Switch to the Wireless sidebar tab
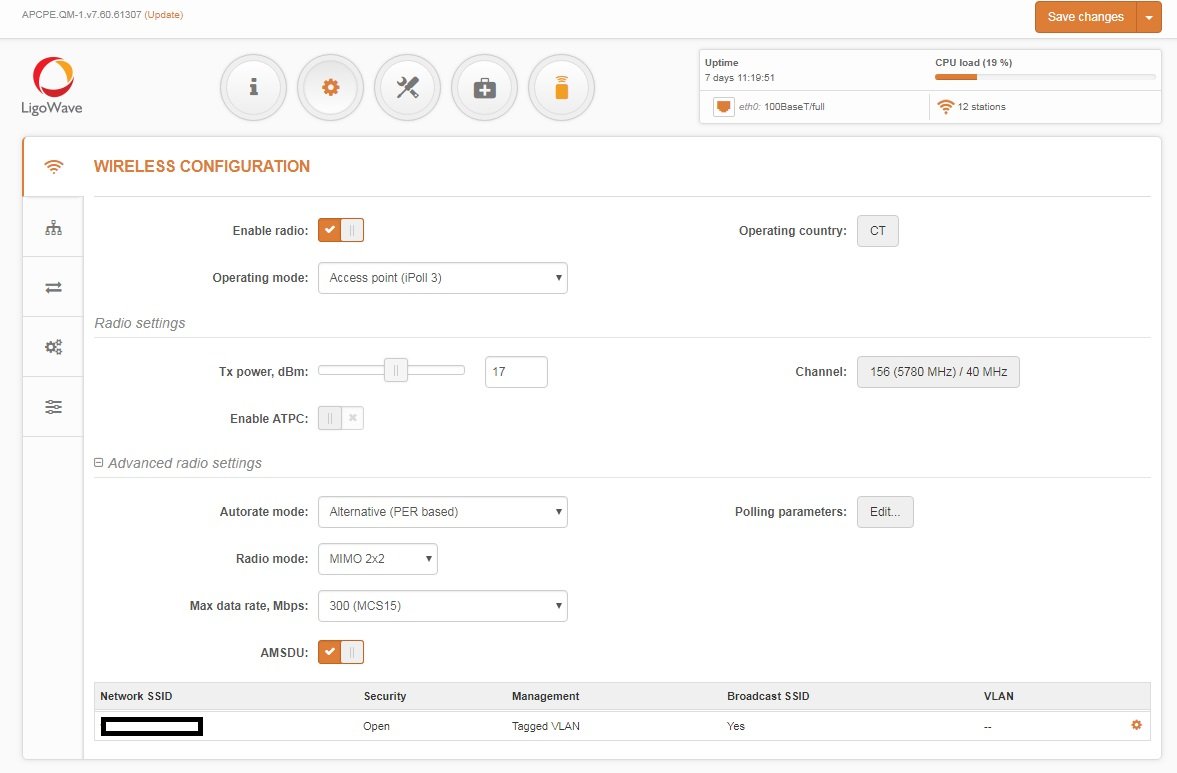Screen dimensions: 1177x773 53,167
